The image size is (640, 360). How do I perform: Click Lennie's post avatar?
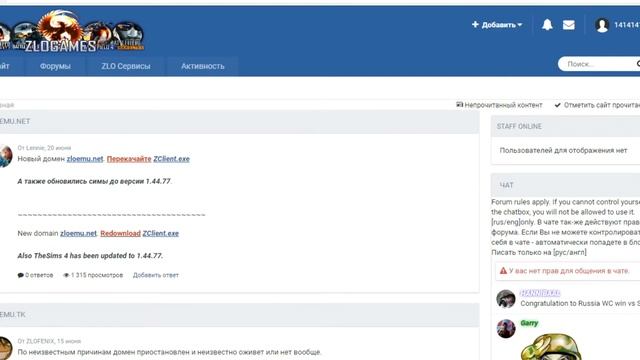pyautogui.click(x=5, y=156)
